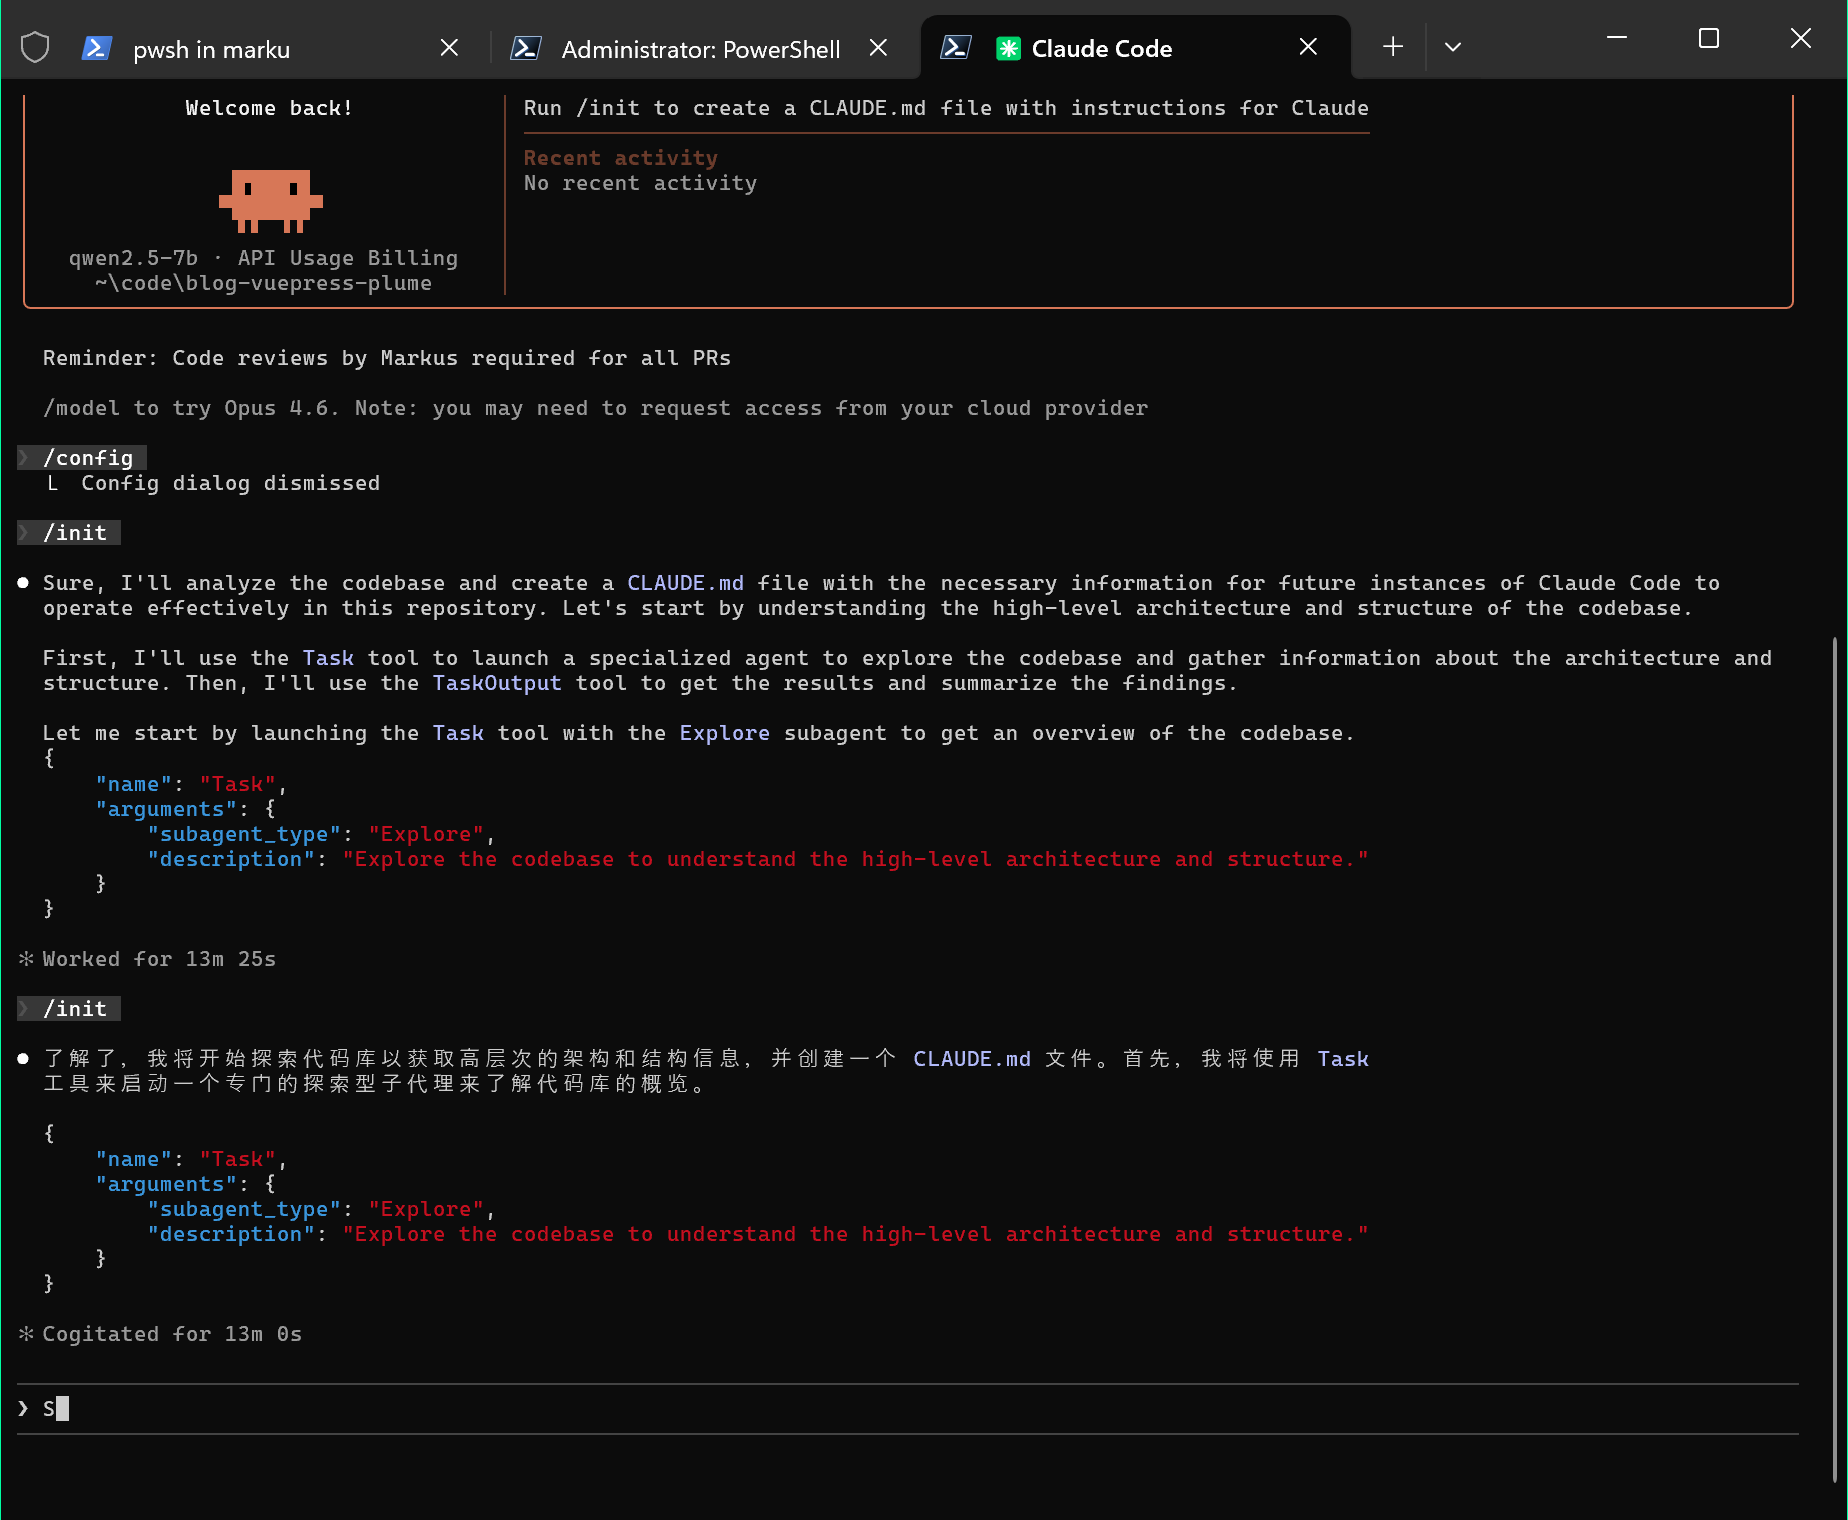Click the PowerShell icon on the Administrator tab

[x=526, y=47]
